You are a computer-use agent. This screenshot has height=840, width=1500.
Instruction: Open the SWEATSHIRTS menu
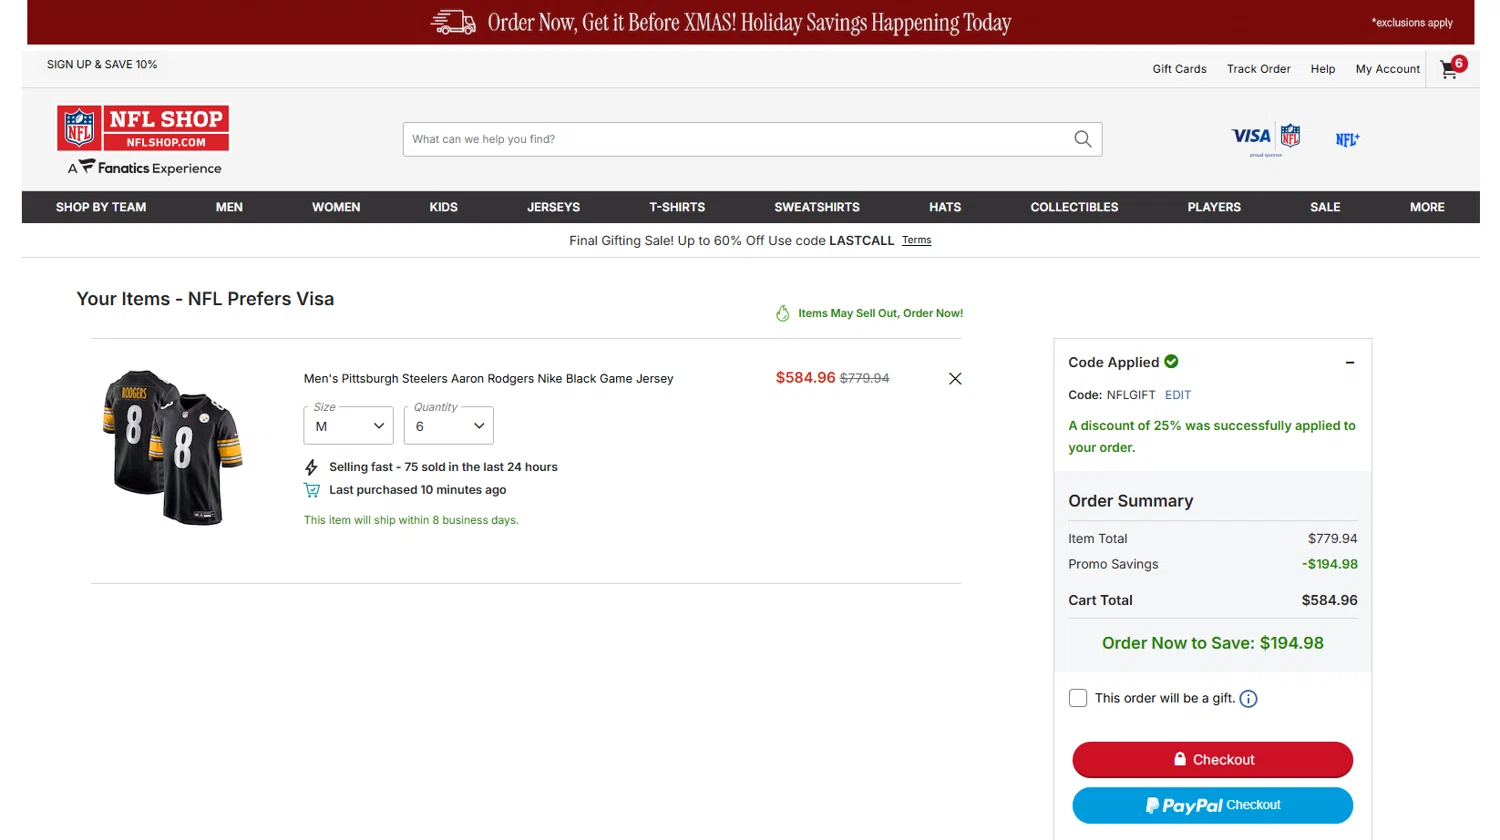tap(817, 207)
